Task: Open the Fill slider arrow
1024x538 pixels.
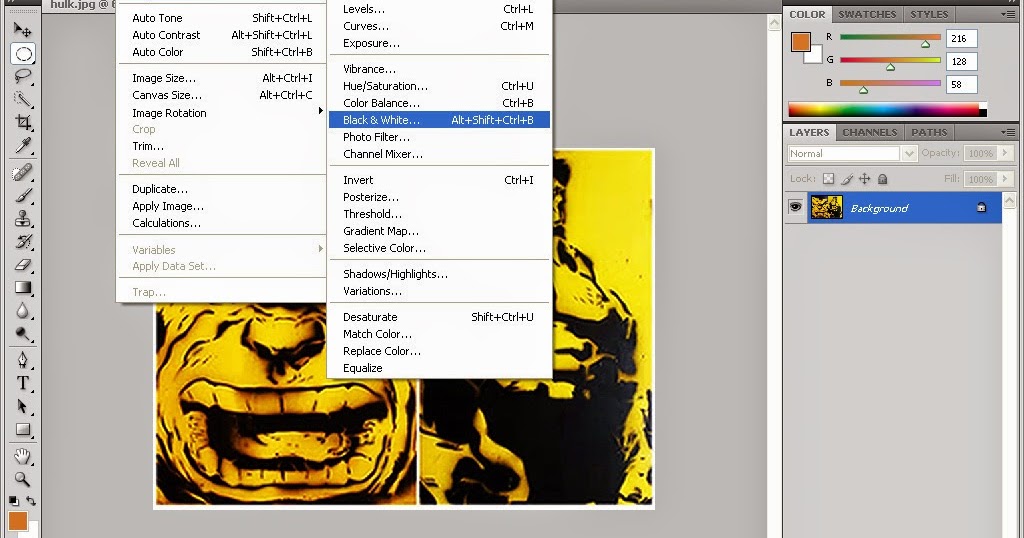Action: pyautogui.click(x=1006, y=179)
